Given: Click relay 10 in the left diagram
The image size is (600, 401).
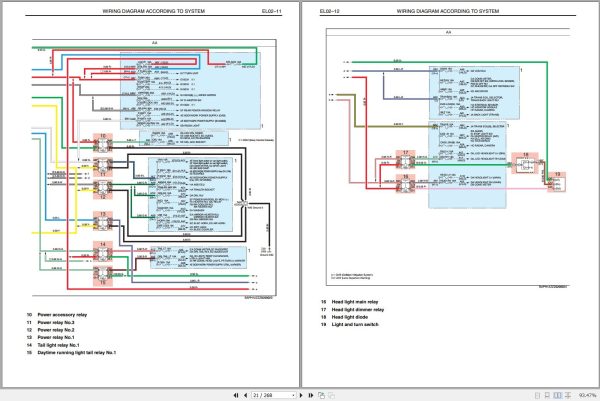Looking at the screenshot, I should coord(103,143).
